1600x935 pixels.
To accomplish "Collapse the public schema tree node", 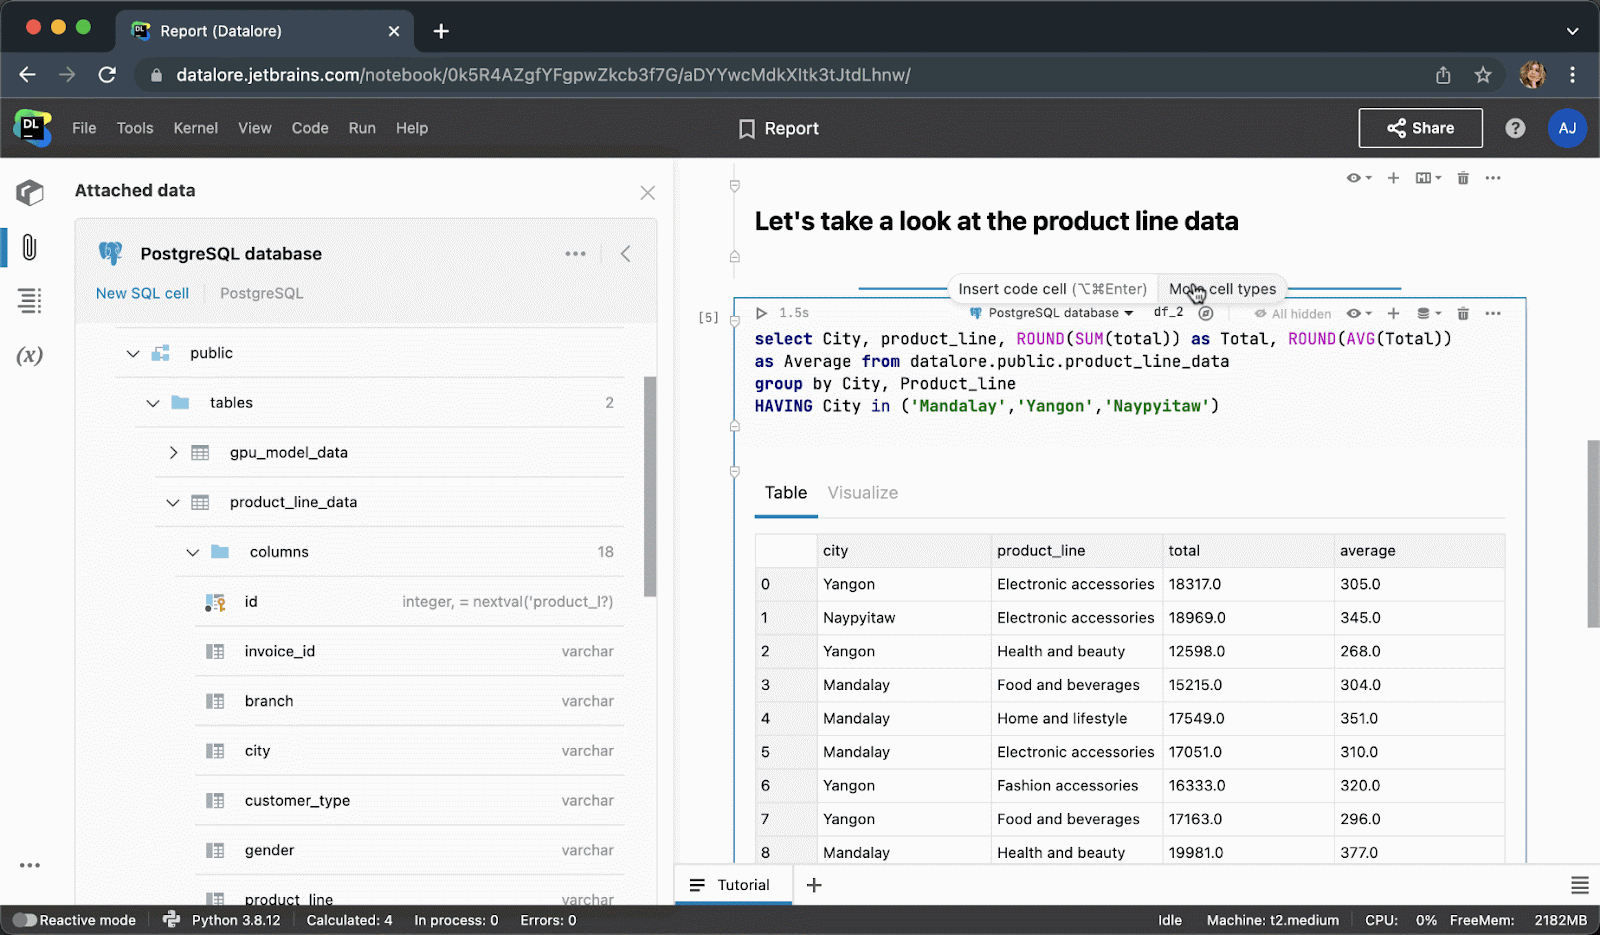I will 133,353.
